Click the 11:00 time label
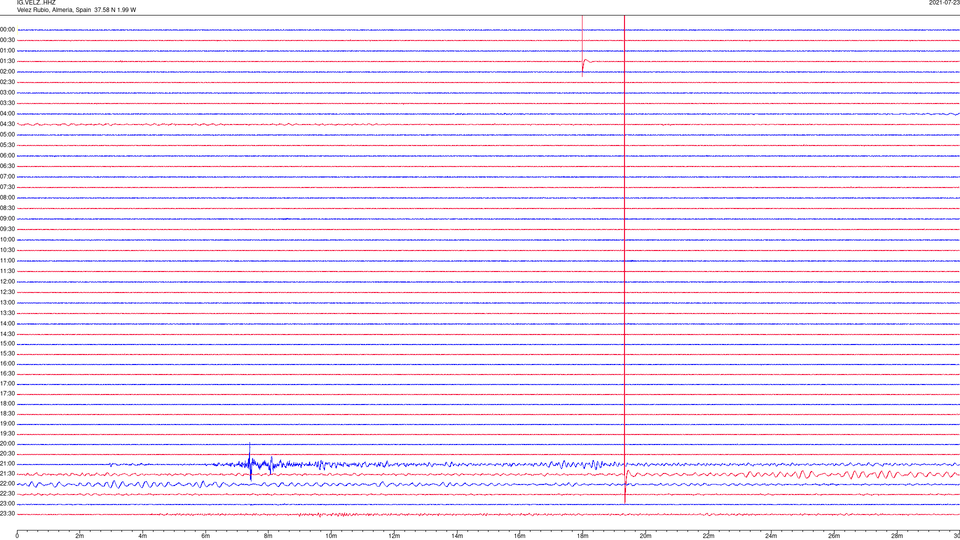 [7, 260]
